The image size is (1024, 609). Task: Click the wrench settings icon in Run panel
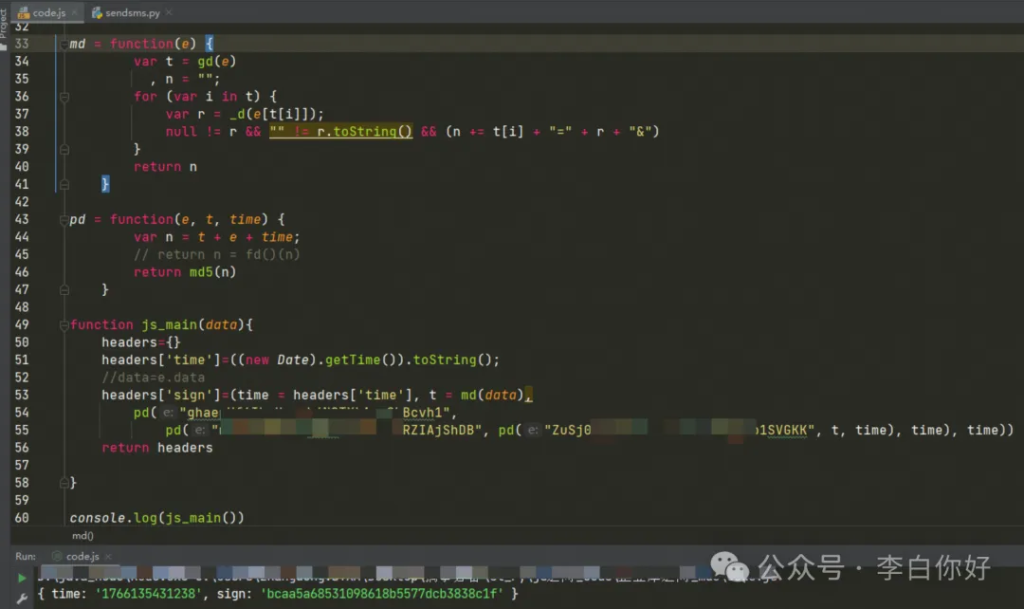pos(22,596)
